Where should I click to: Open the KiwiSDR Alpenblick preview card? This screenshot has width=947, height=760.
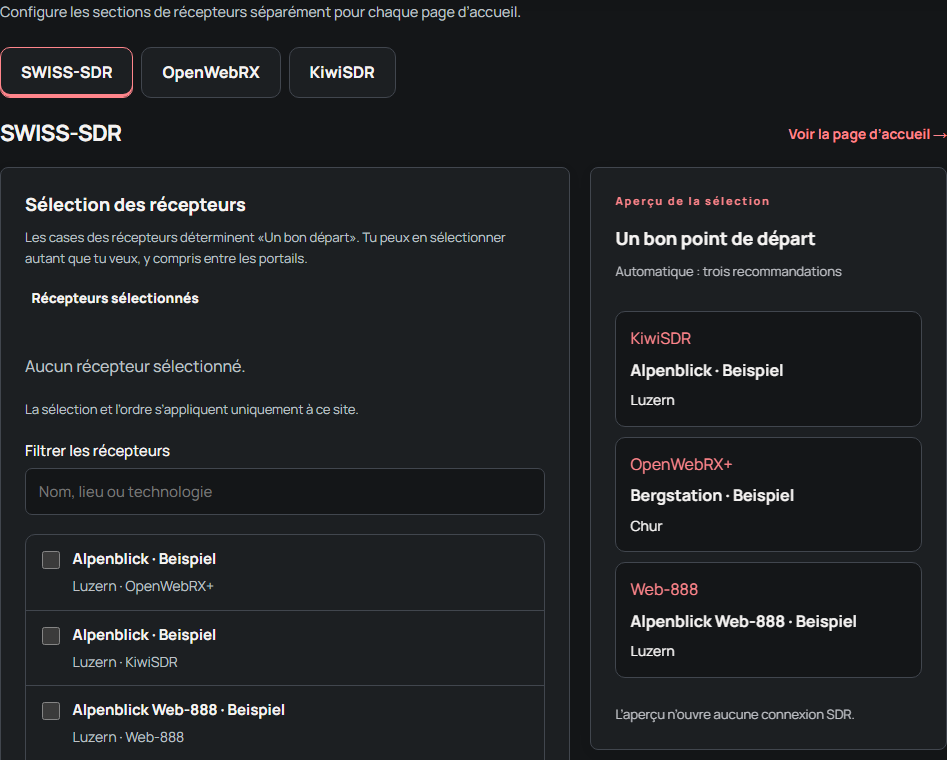pos(768,369)
